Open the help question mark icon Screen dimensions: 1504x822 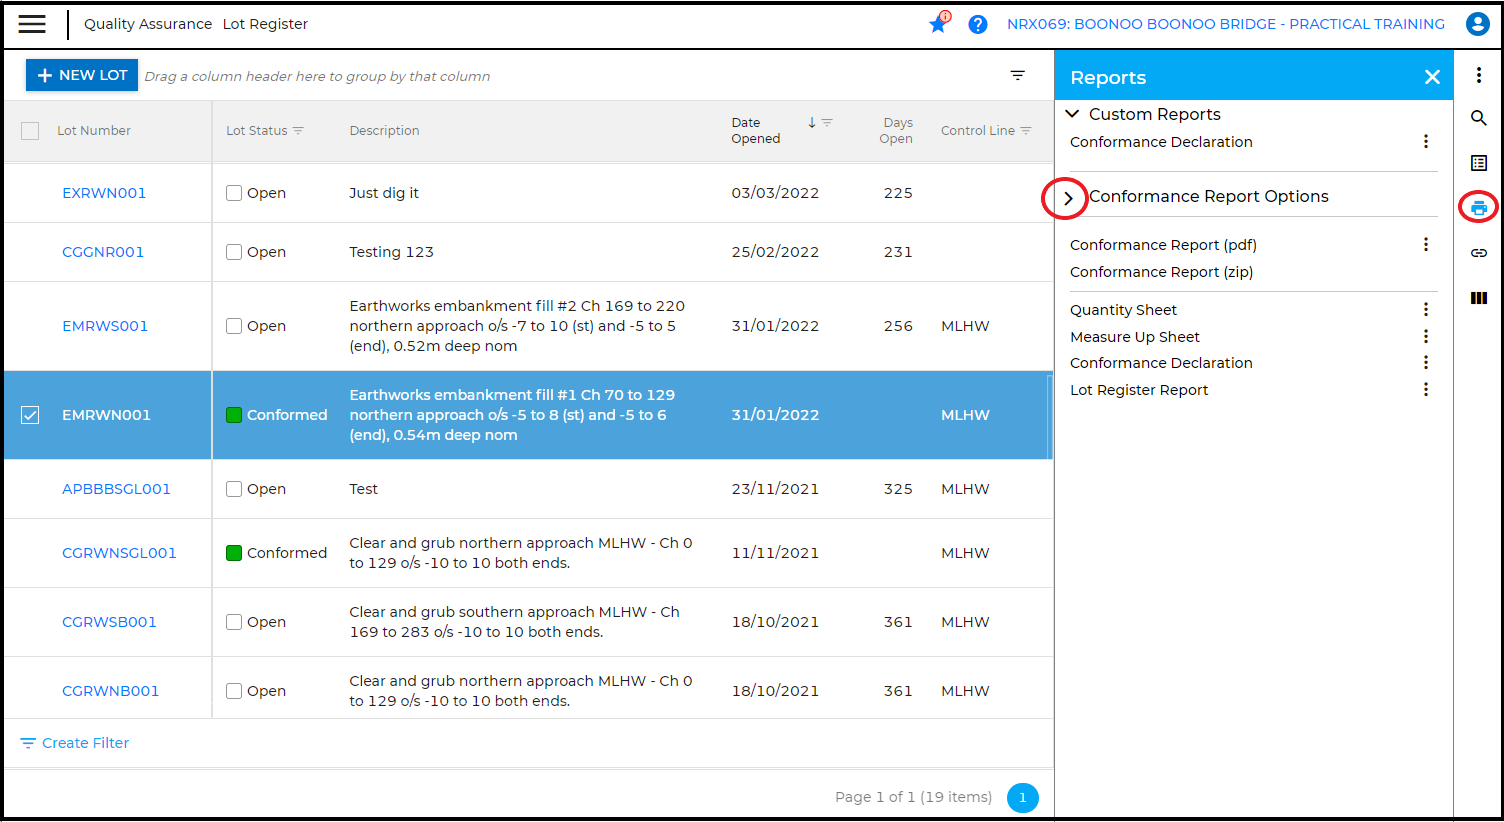(978, 24)
